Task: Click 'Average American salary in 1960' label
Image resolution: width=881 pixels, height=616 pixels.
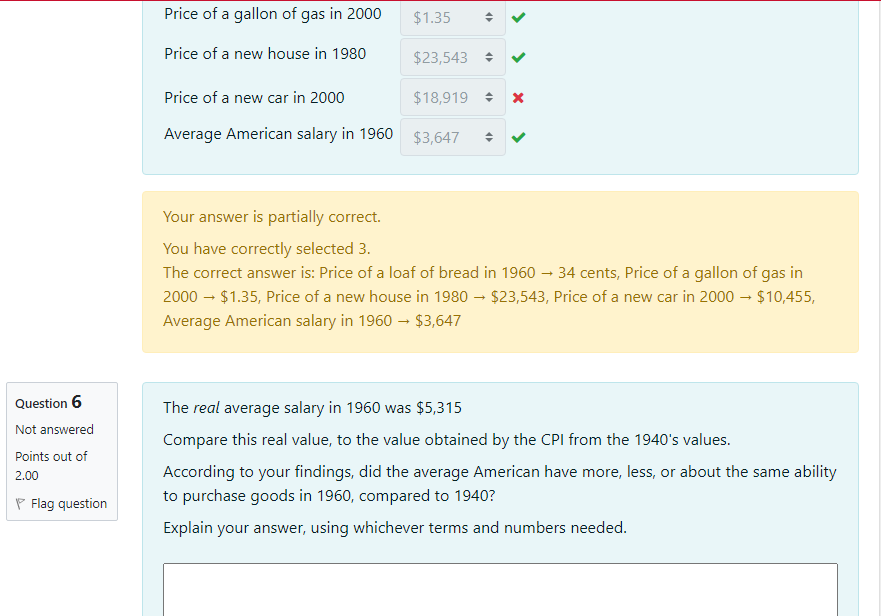Action: click(x=279, y=134)
